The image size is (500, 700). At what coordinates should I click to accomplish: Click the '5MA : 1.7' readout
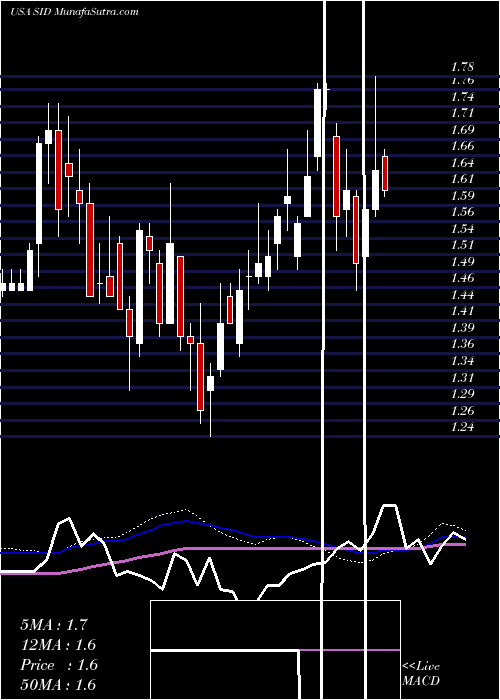pos(54,625)
